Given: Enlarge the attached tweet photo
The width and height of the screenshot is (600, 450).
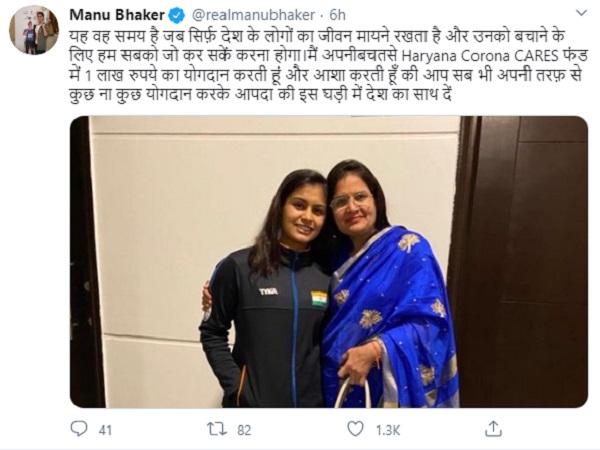Looking at the screenshot, I should [328, 262].
